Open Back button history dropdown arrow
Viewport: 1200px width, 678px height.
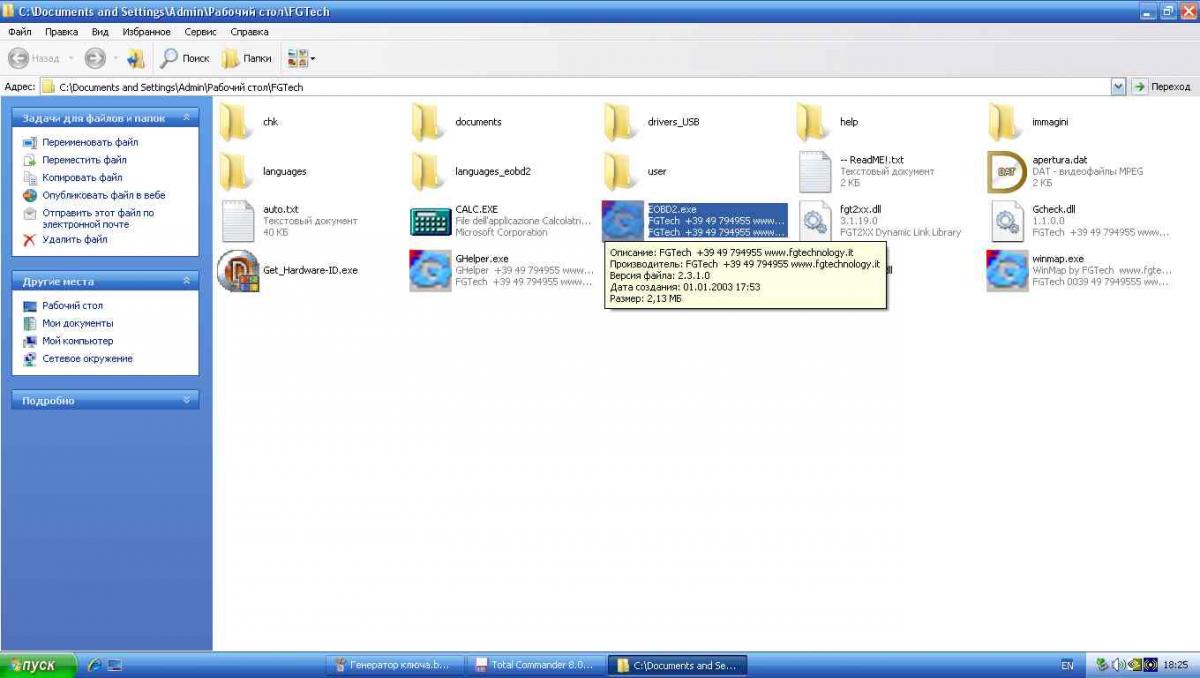(70, 59)
